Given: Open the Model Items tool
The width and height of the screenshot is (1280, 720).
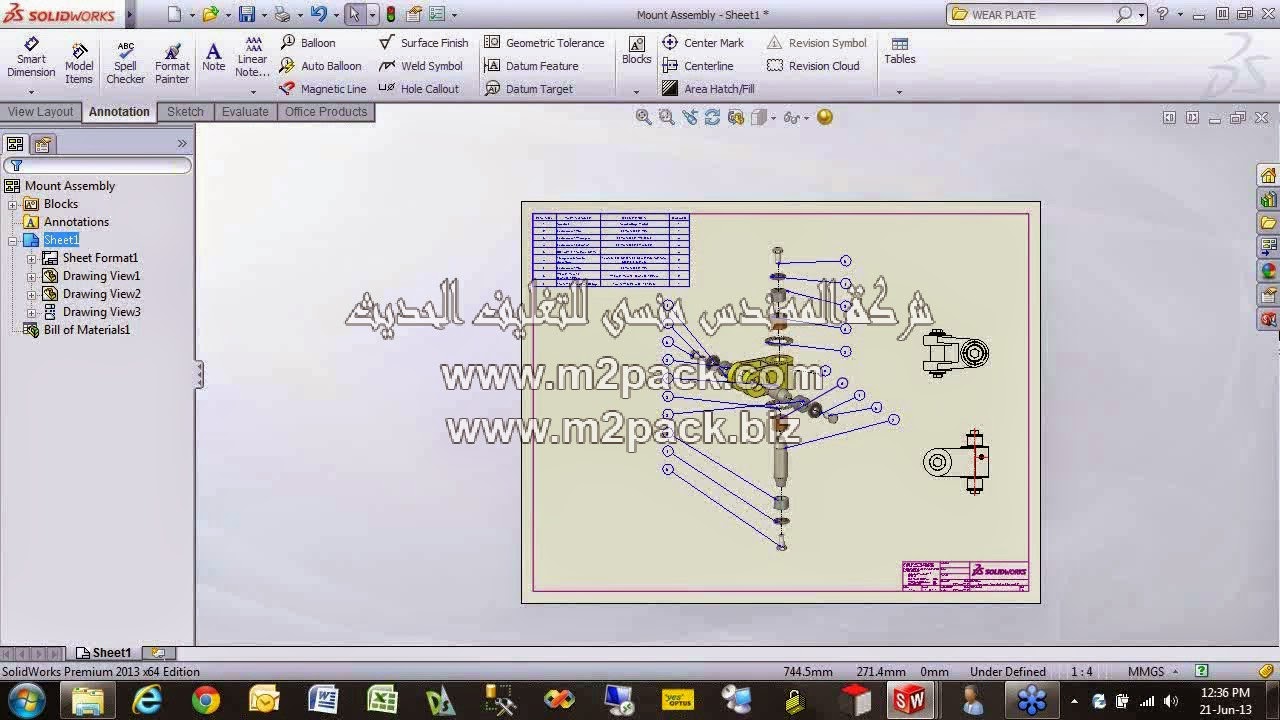Looking at the screenshot, I should (x=79, y=64).
